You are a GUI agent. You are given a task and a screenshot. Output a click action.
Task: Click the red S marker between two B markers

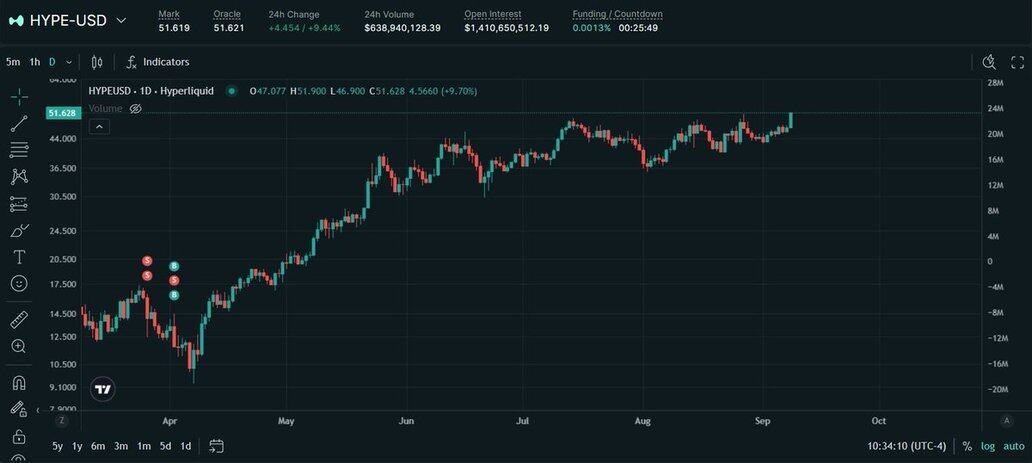pos(174,281)
